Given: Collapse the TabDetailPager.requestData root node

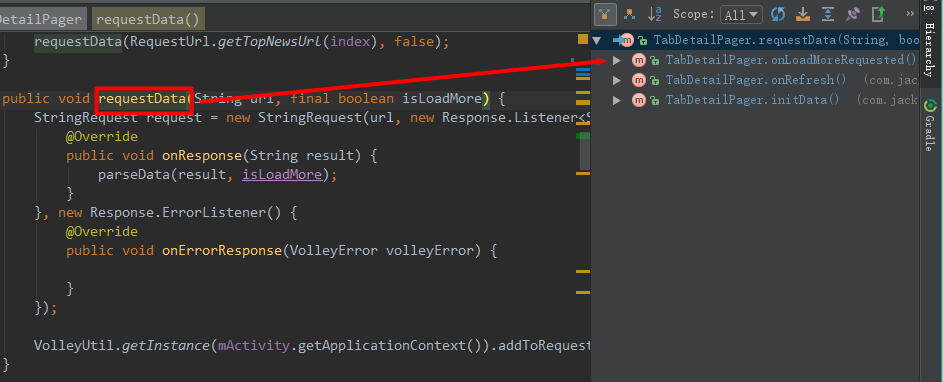Looking at the screenshot, I should click(597, 40).
